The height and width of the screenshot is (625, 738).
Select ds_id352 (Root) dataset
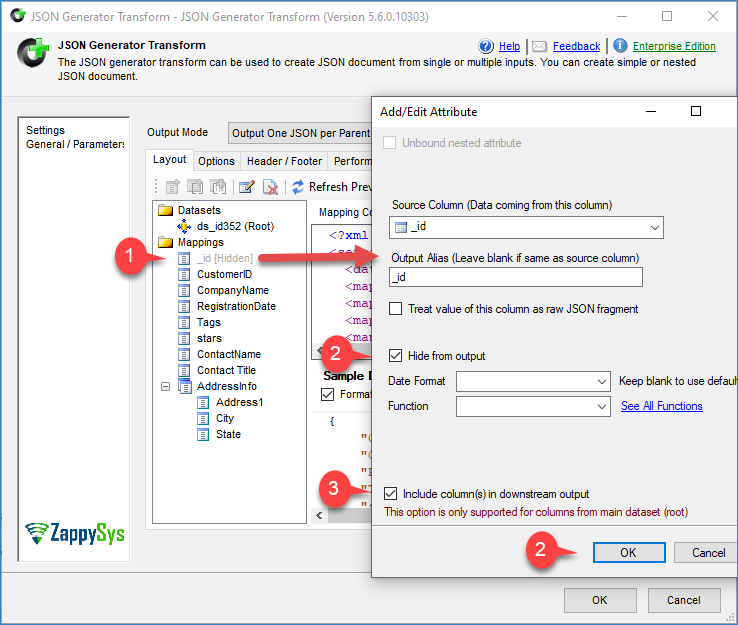click(x=235, y=226)
